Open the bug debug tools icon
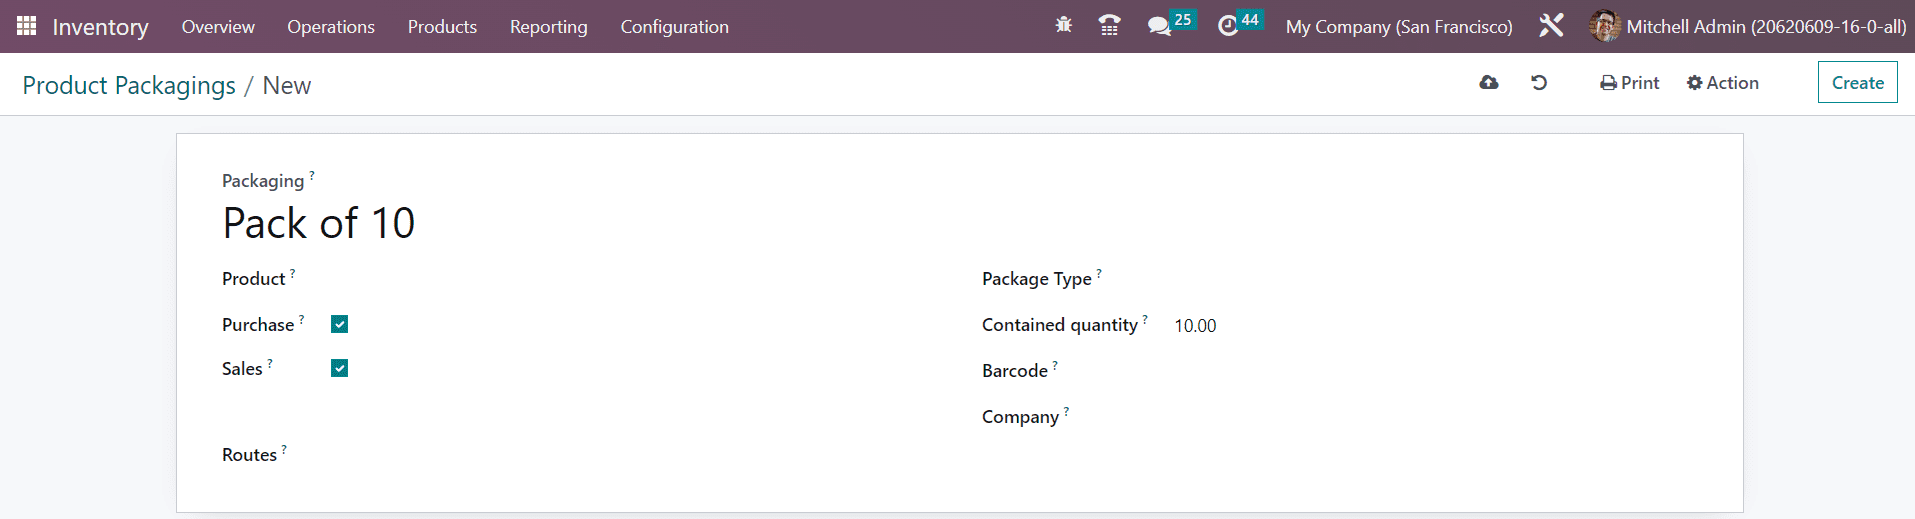This screenshot has width=1915, height=519. (x=1064, y=26)
